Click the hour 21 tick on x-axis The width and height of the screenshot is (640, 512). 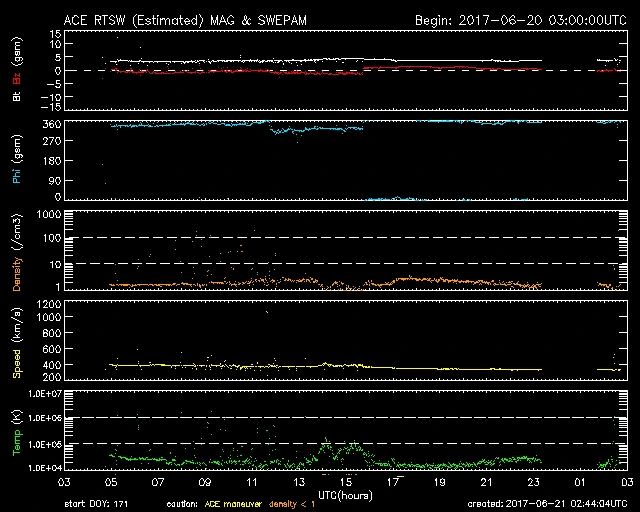point(487,481)
